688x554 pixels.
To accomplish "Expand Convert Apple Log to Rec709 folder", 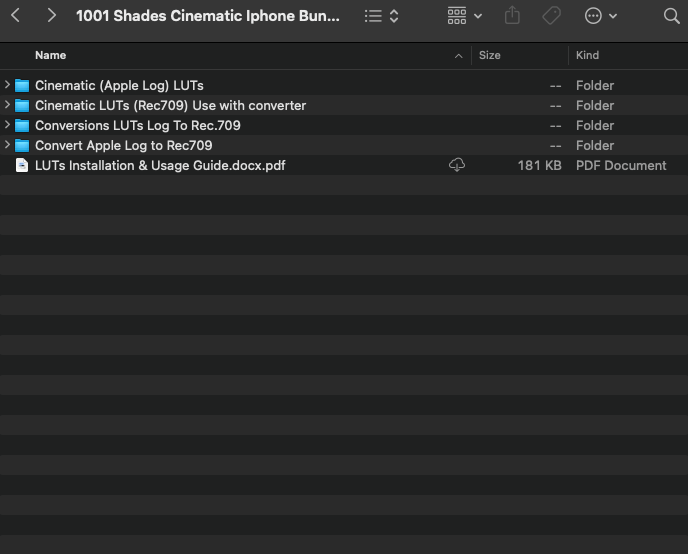I will (7, 145).
